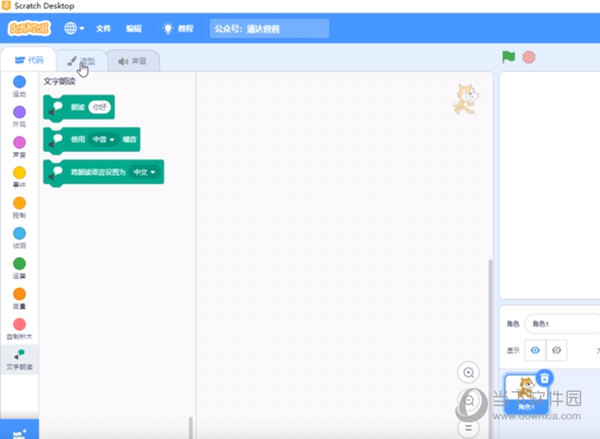Click the add extension button
Viewport: 600px width, 439px height.
coord(19,431)
